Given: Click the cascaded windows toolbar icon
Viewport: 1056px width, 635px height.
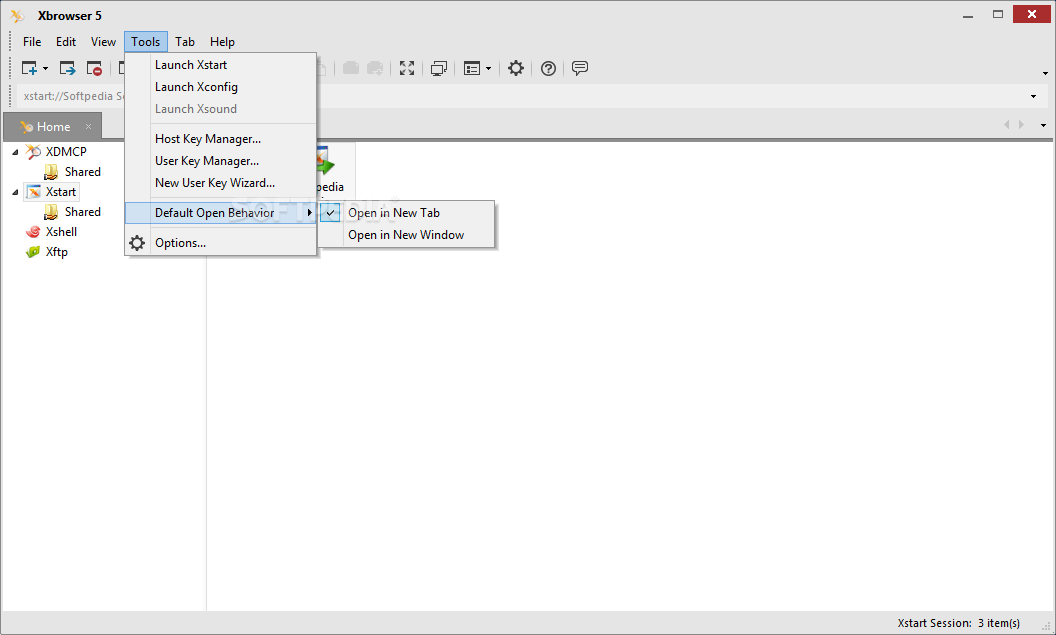Looking at the screenshot, I should [439, 68].
